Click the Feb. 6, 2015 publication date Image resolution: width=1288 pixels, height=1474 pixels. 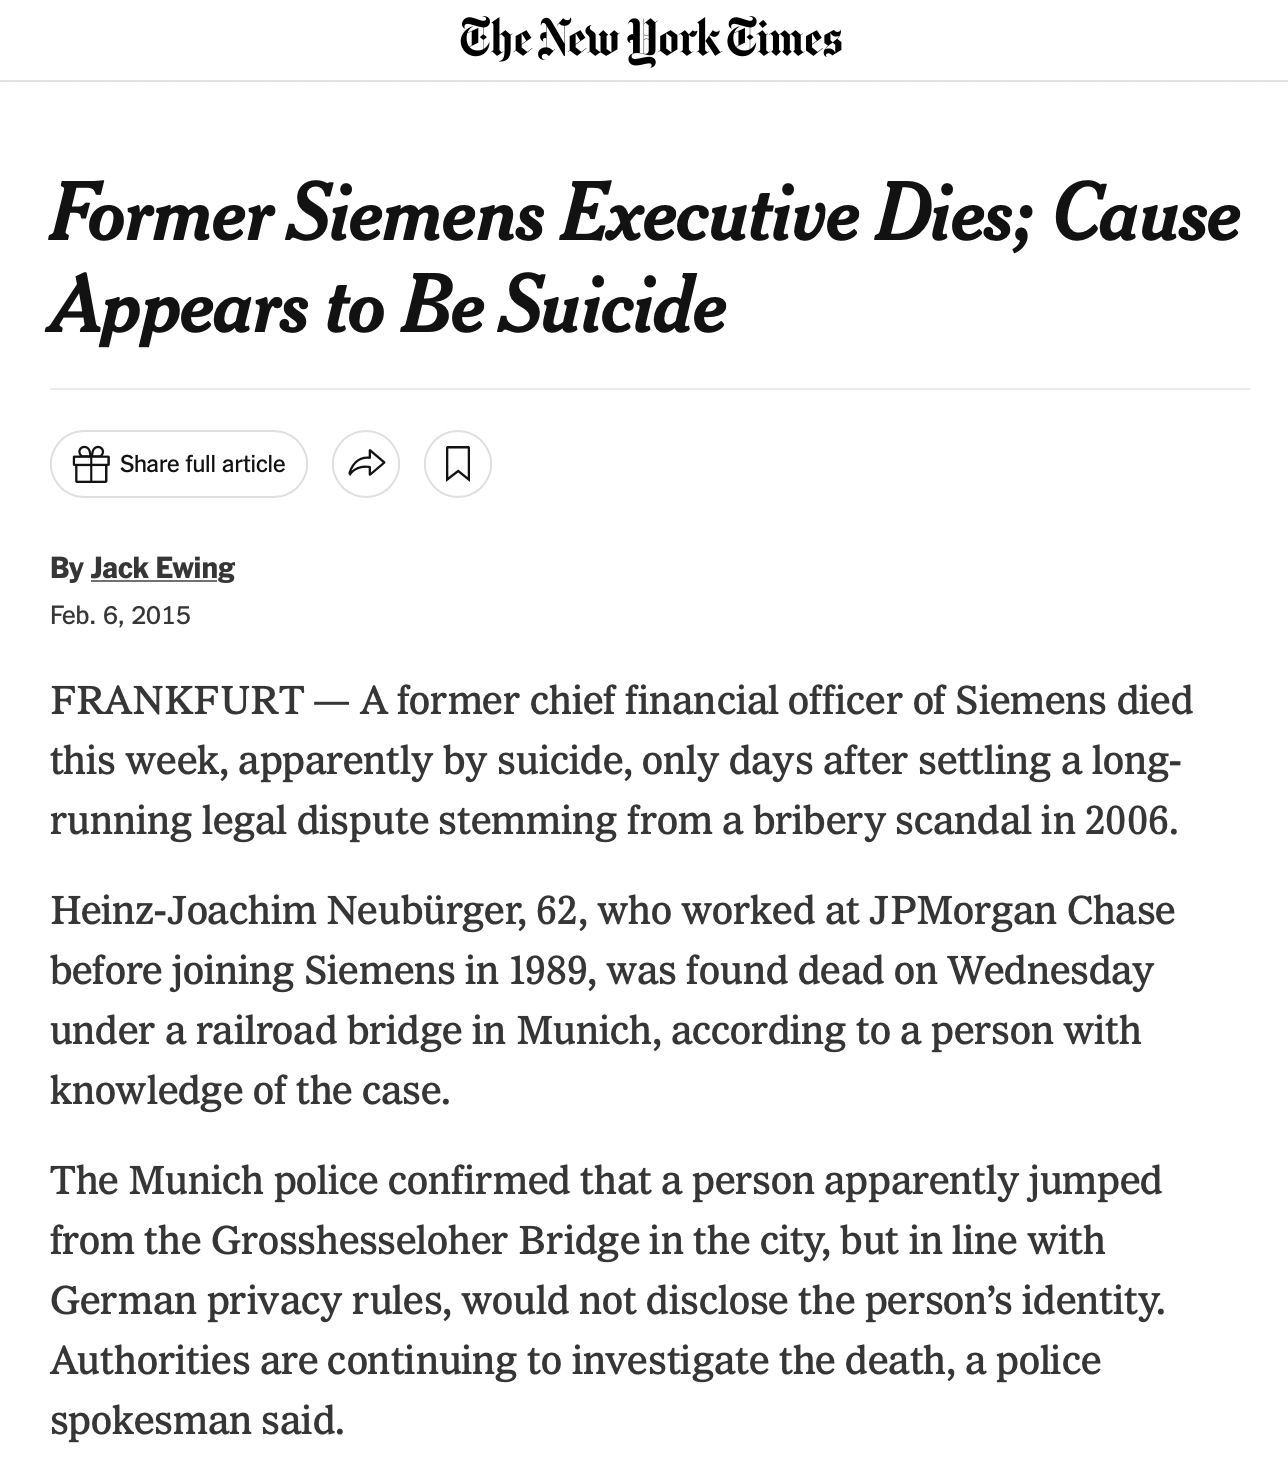coord(120,615)
